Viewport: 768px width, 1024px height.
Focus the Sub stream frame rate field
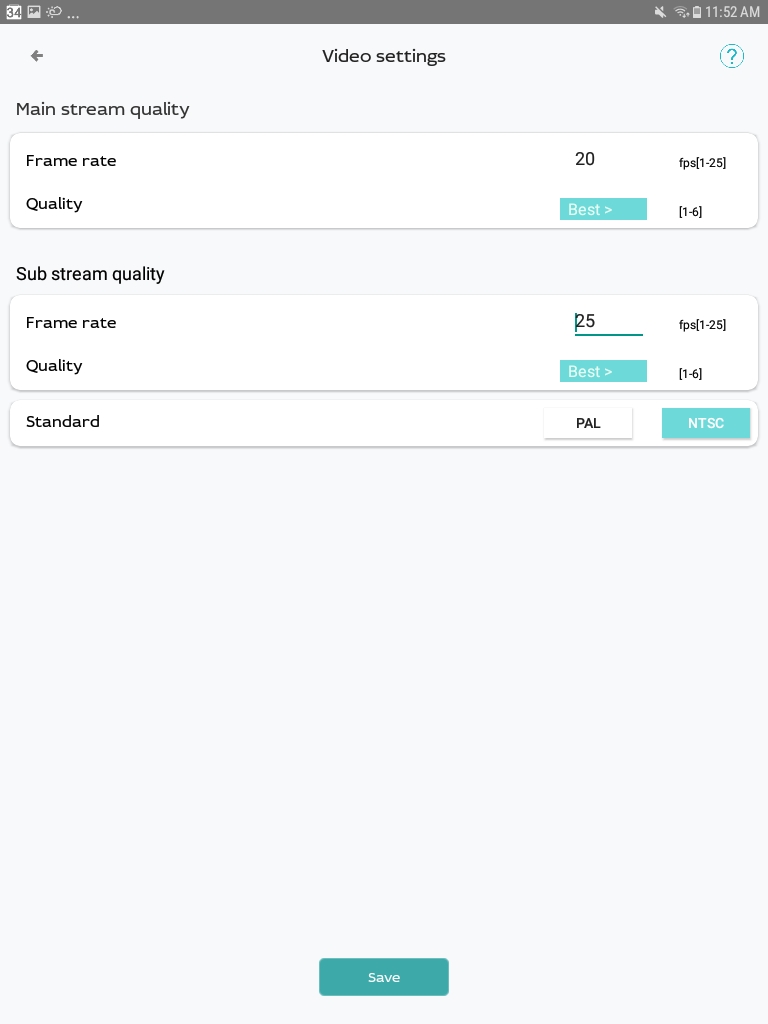click(x=608, y=321)
